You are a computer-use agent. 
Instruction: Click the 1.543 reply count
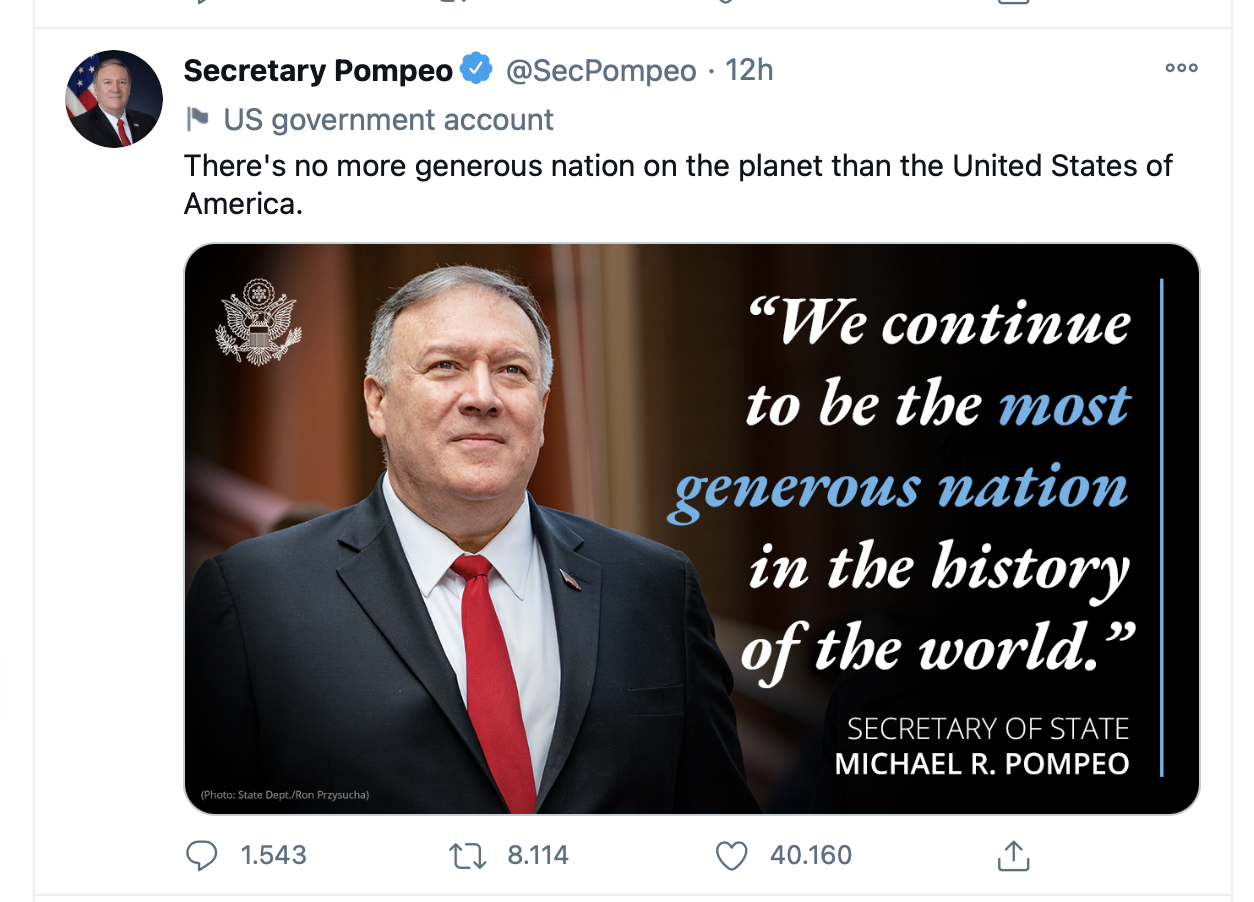273,855
